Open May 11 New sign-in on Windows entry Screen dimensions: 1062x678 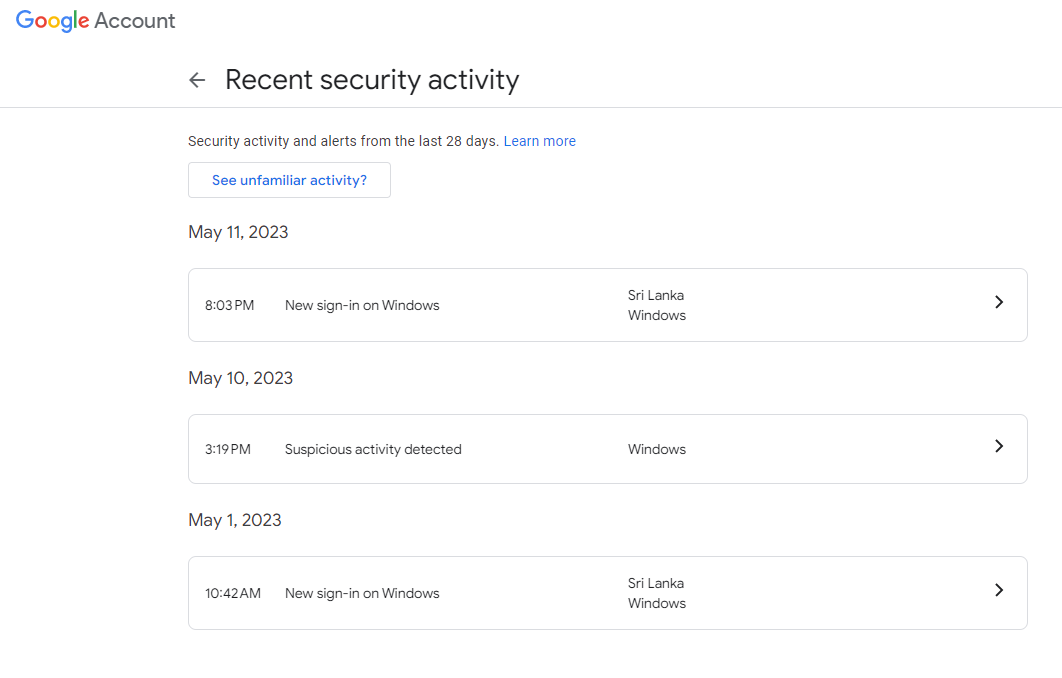tap(608, 305)
